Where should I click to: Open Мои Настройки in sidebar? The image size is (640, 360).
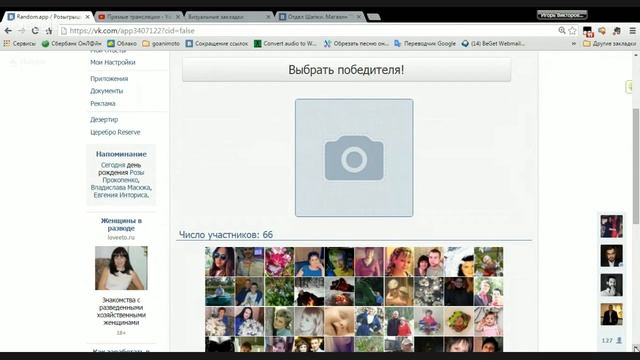pyautogui.click(x=113, y=62)
